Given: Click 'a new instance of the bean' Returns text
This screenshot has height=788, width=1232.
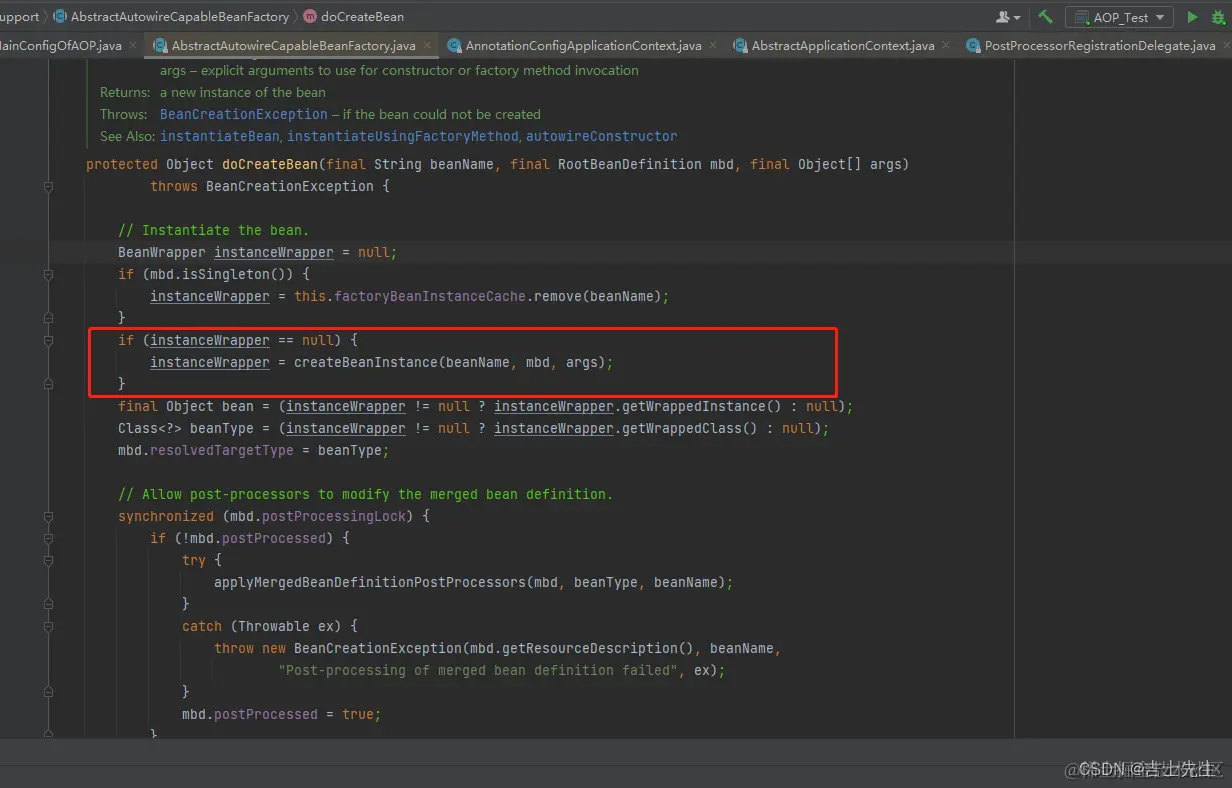Looking at the screenshot, I should (x=243, y=92).
